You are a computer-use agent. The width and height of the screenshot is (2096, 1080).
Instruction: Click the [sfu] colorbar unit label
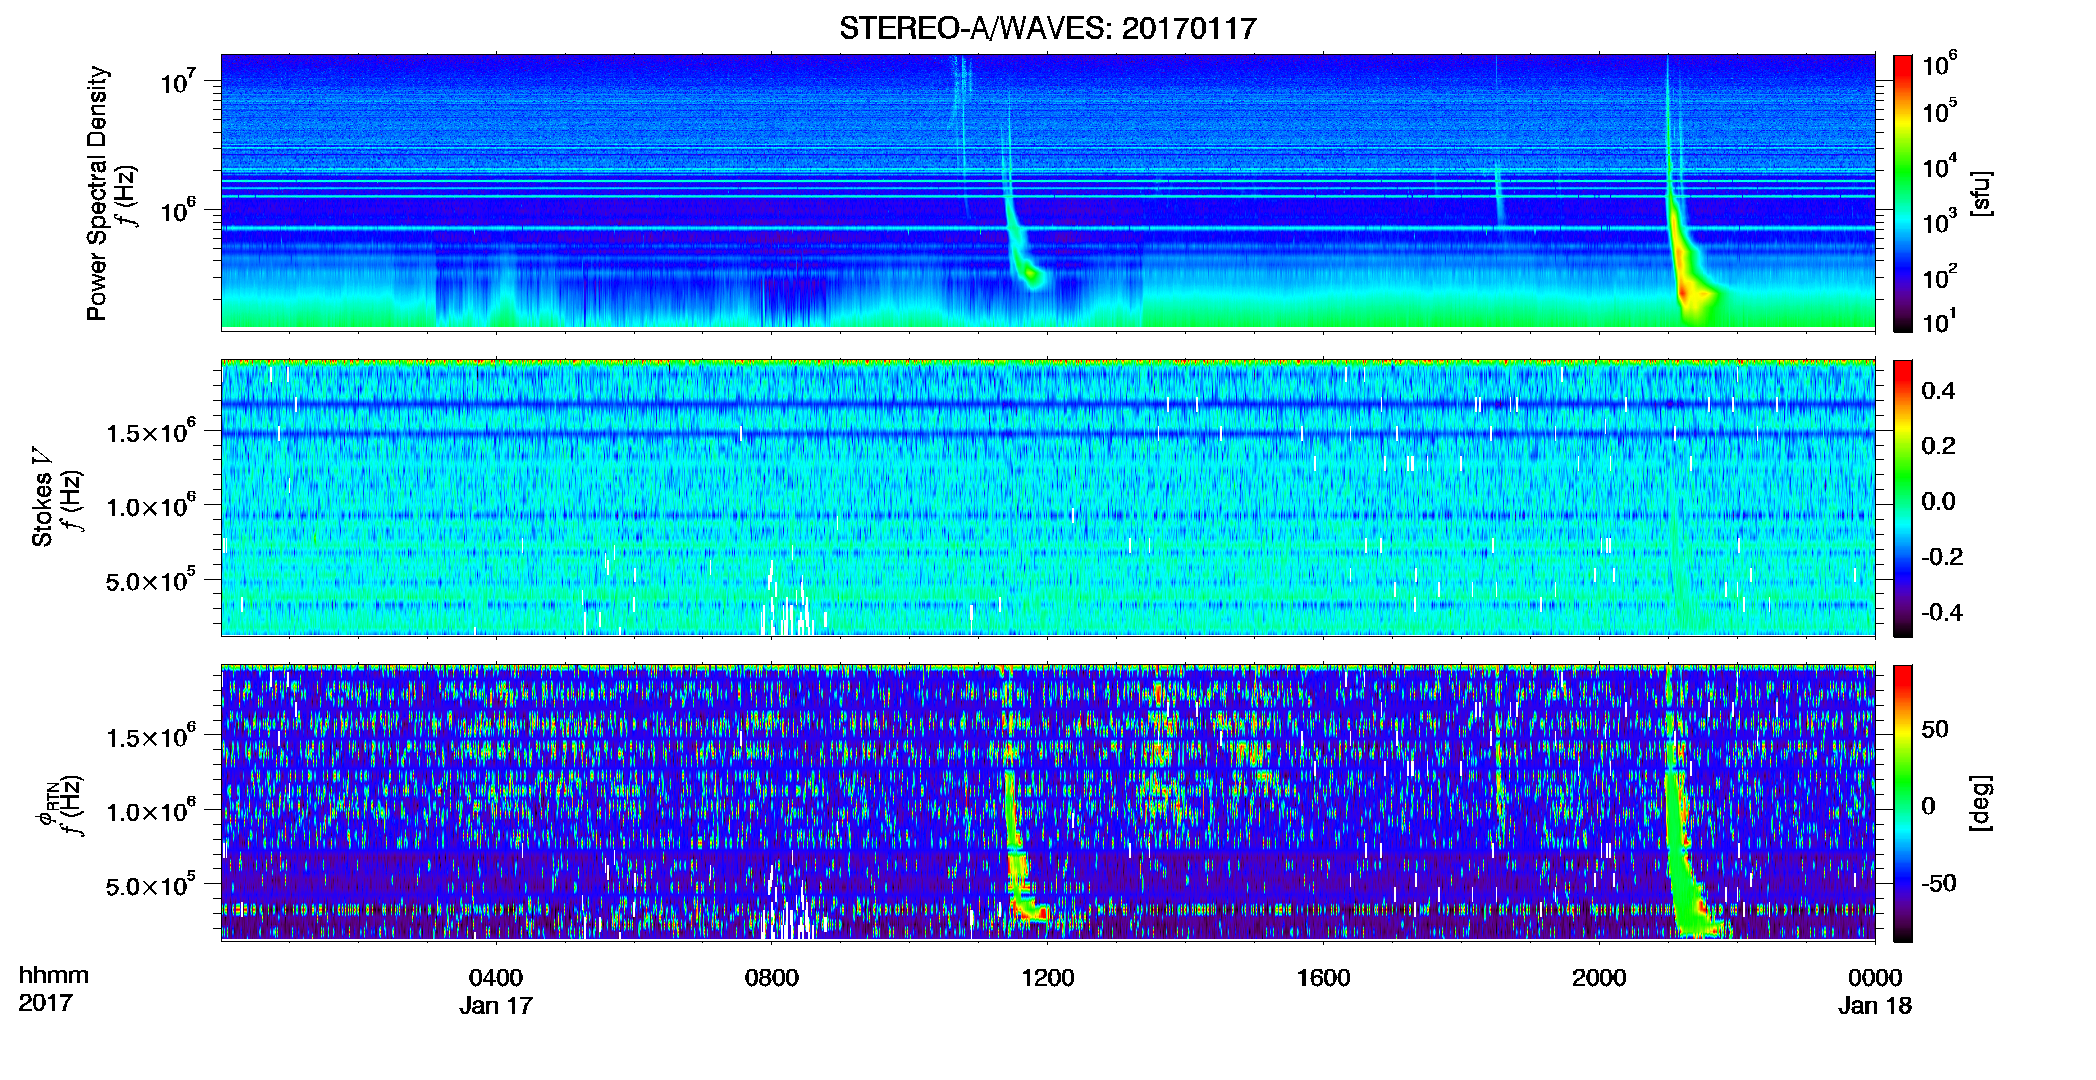point(1981,193)
